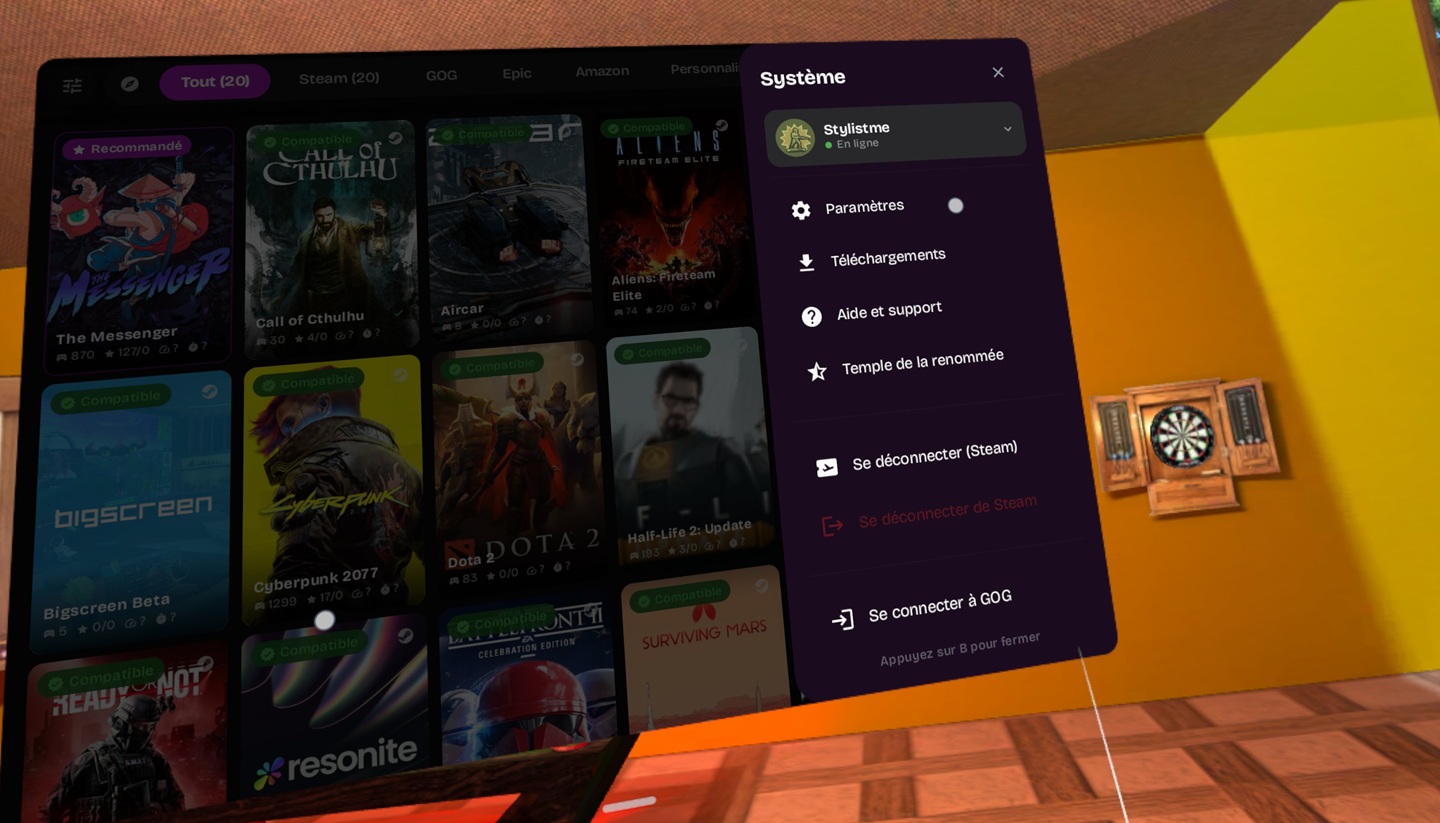Open the Cyberpunk 2077 game card
This screenshot has height=823, width=1440.
(x=334, y=489)
